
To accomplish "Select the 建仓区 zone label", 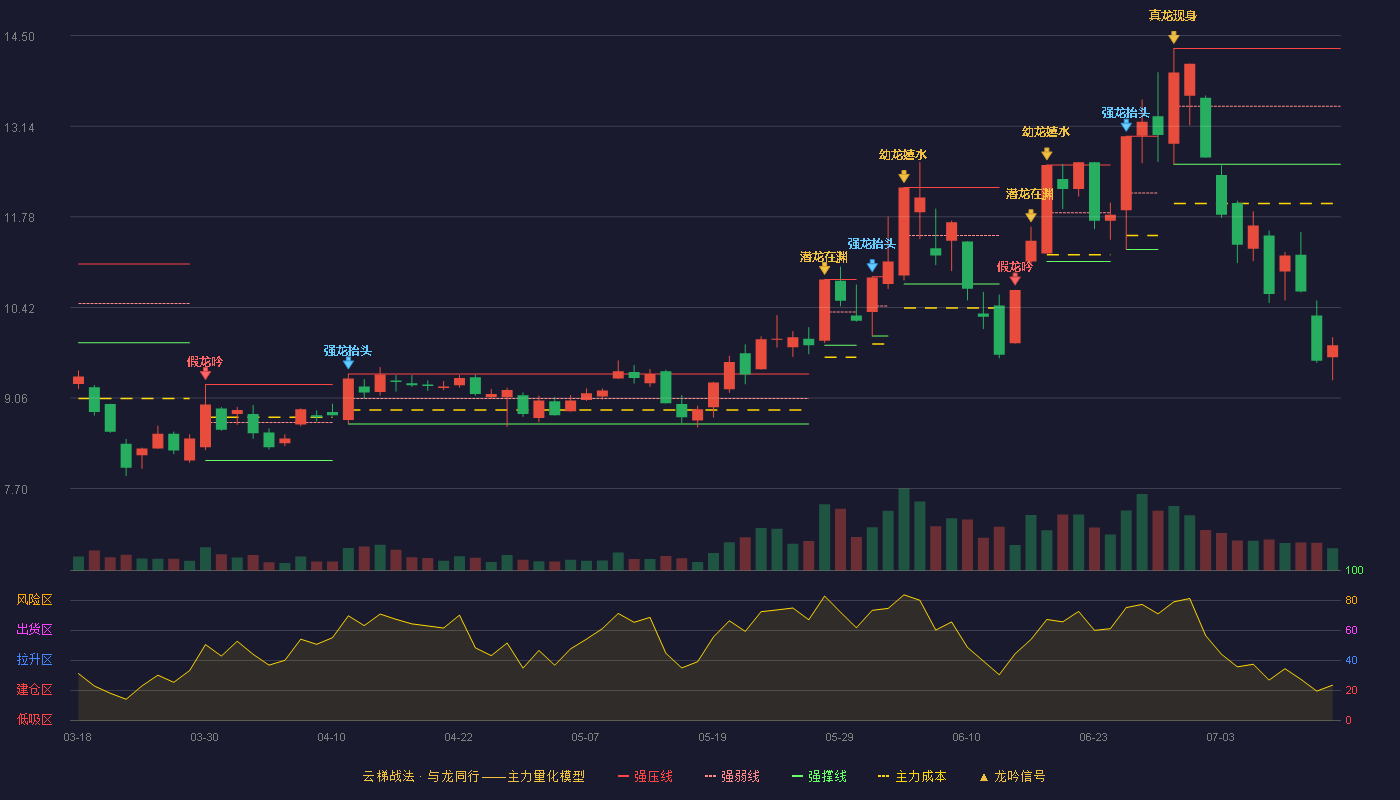I will point(34,690).
